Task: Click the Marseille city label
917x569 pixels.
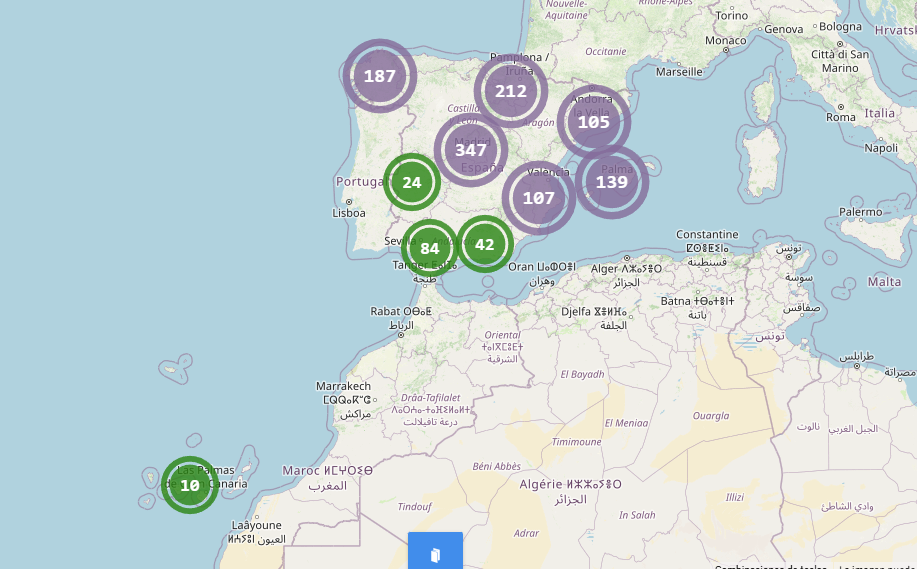Action: (679, 72)
